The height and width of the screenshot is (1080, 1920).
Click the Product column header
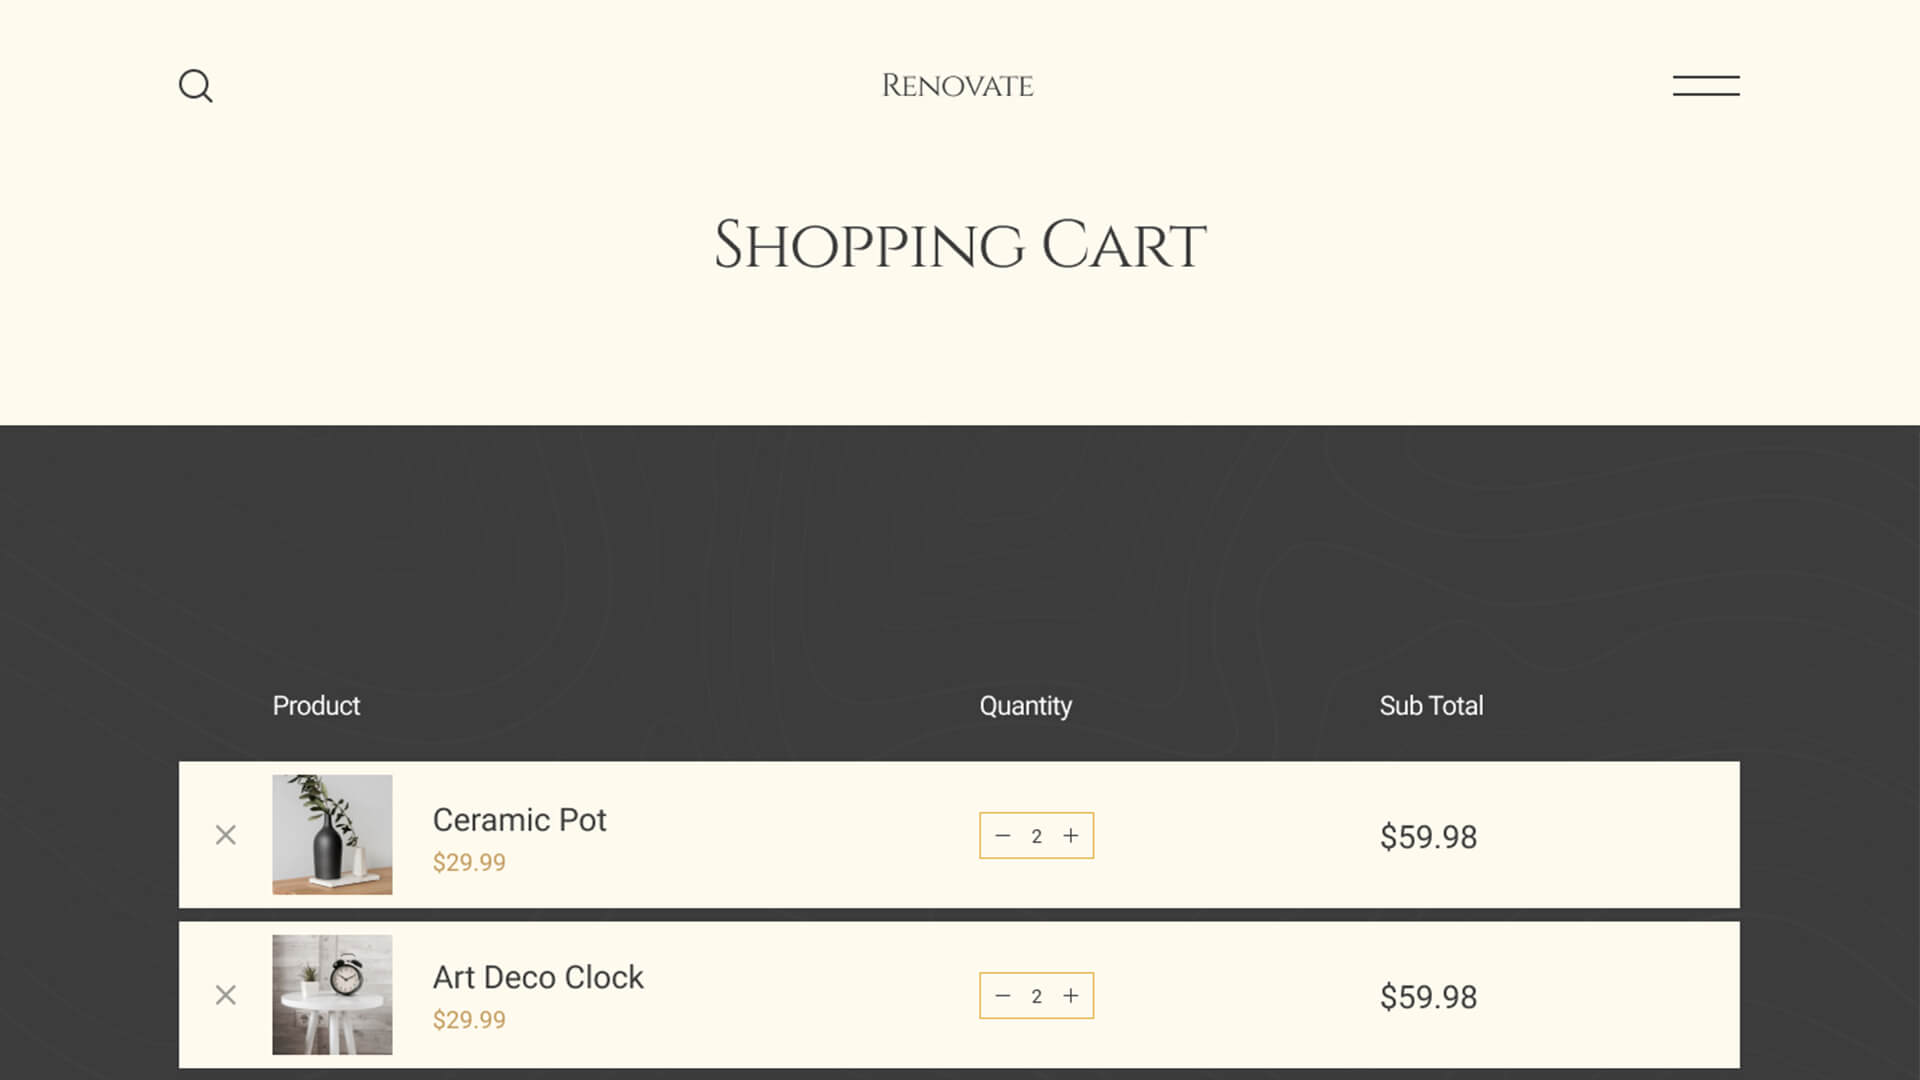[x=316, y=706]
